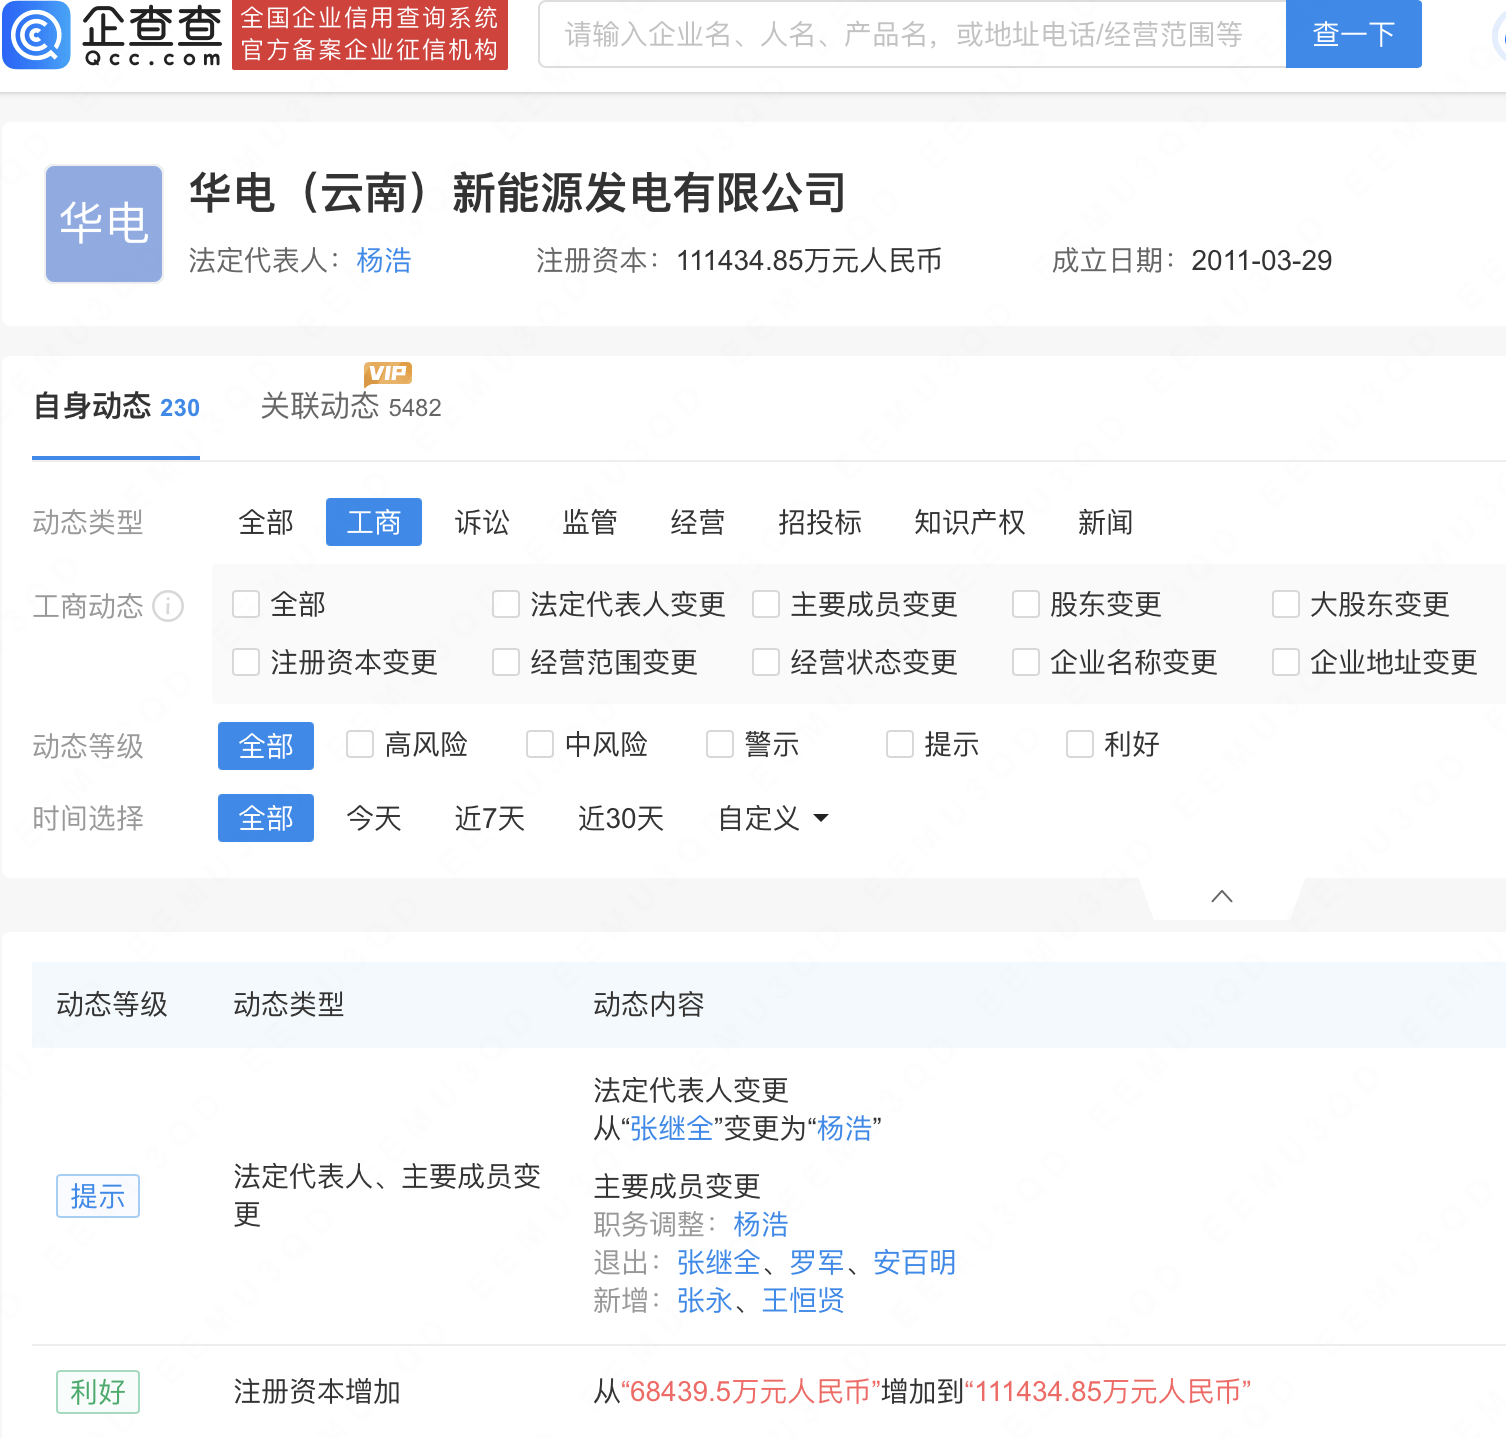1506x1438 pixels.
Task: Select the 诉讼 dynamic type
Action: coord(482,522)
